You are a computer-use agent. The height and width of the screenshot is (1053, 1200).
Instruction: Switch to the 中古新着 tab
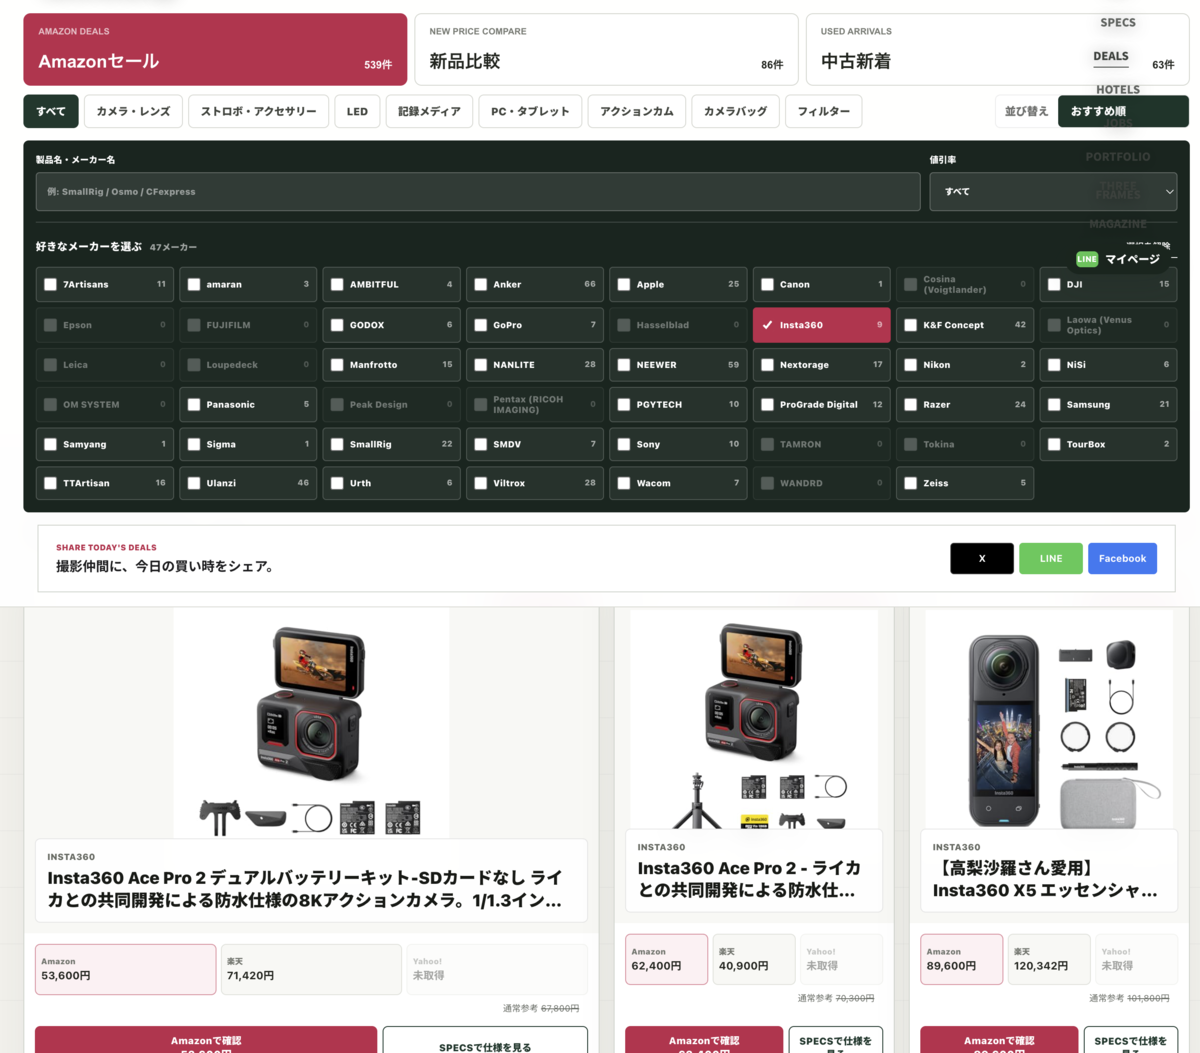[997, 49]
